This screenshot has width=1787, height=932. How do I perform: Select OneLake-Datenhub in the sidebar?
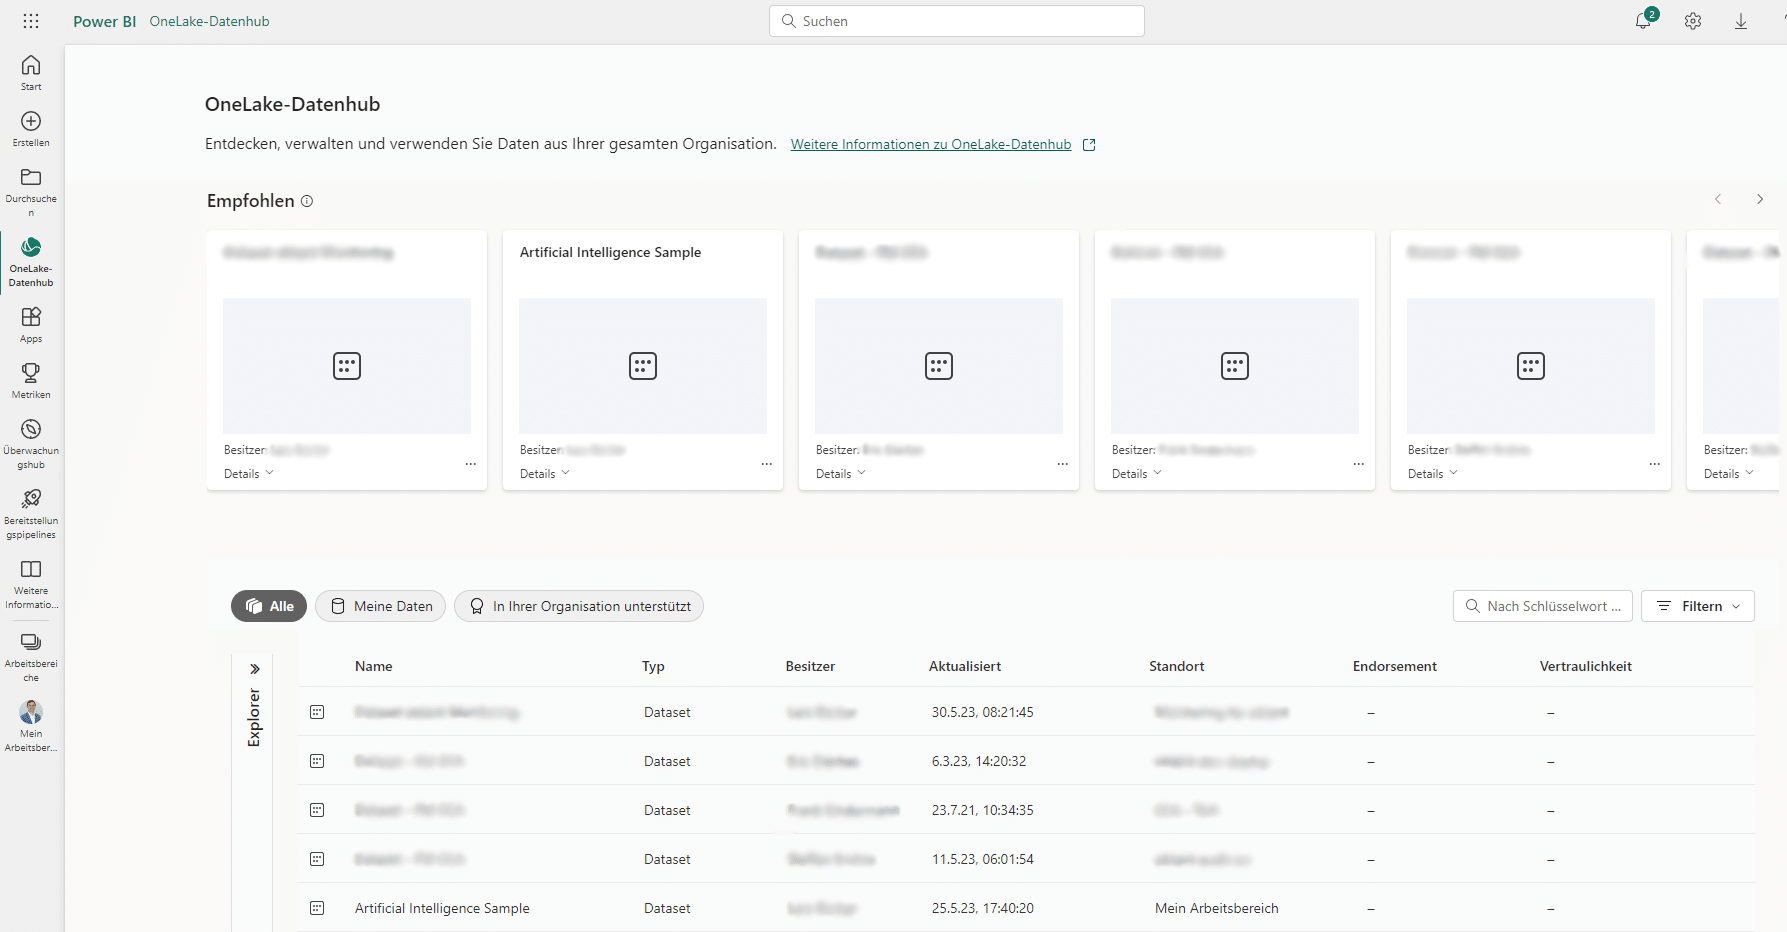tap(31, 262)
